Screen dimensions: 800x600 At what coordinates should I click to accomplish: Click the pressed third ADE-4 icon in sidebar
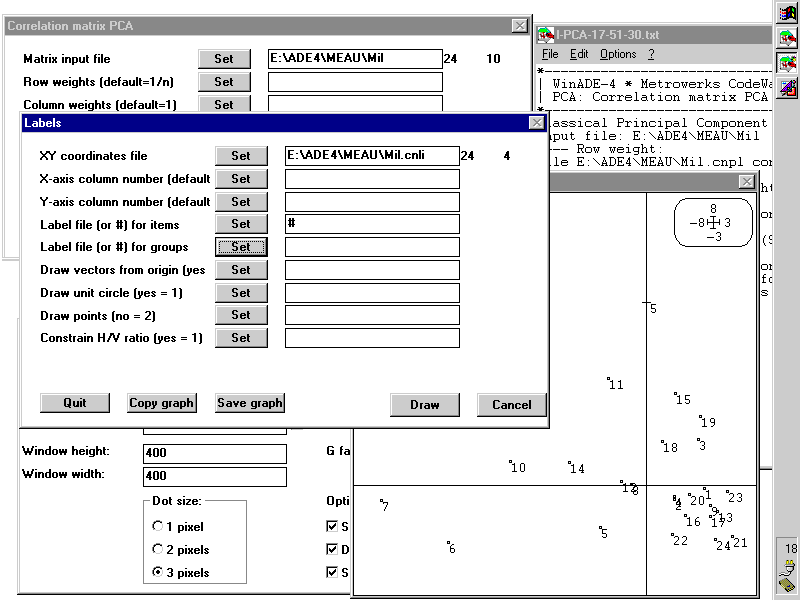(x=789, y=62)
